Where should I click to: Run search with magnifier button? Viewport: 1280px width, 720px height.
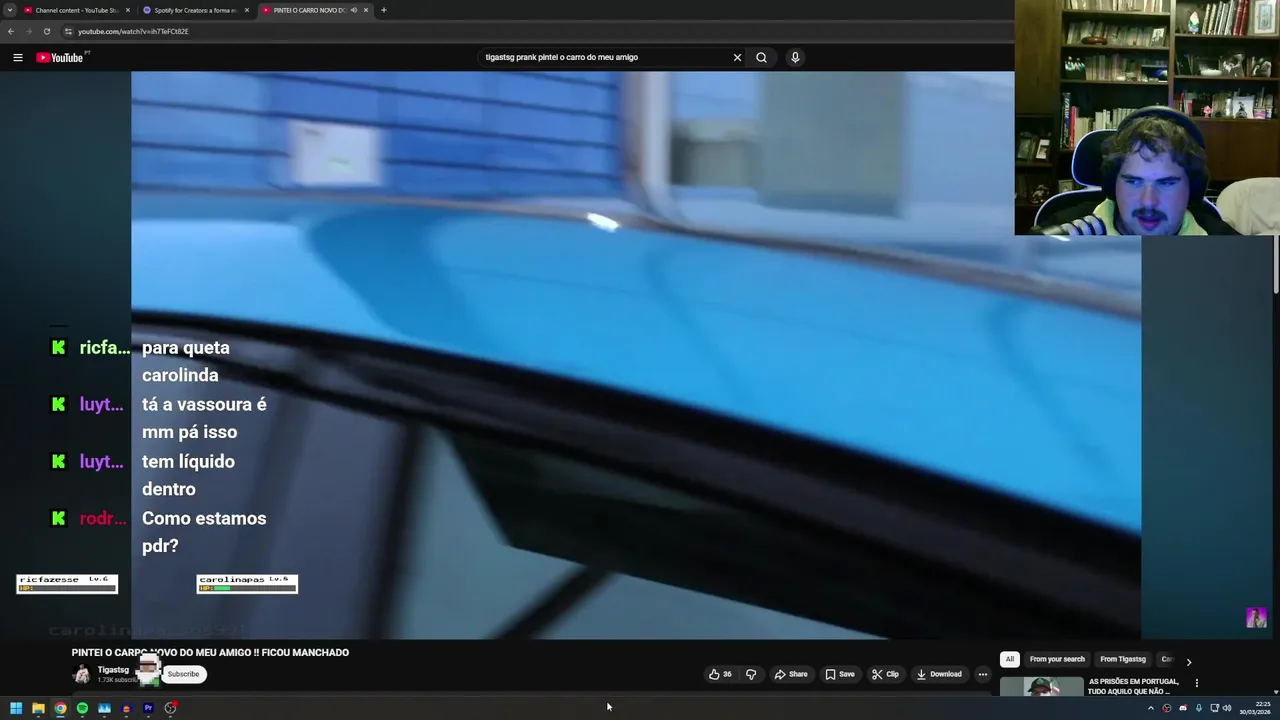coord(761,57)
